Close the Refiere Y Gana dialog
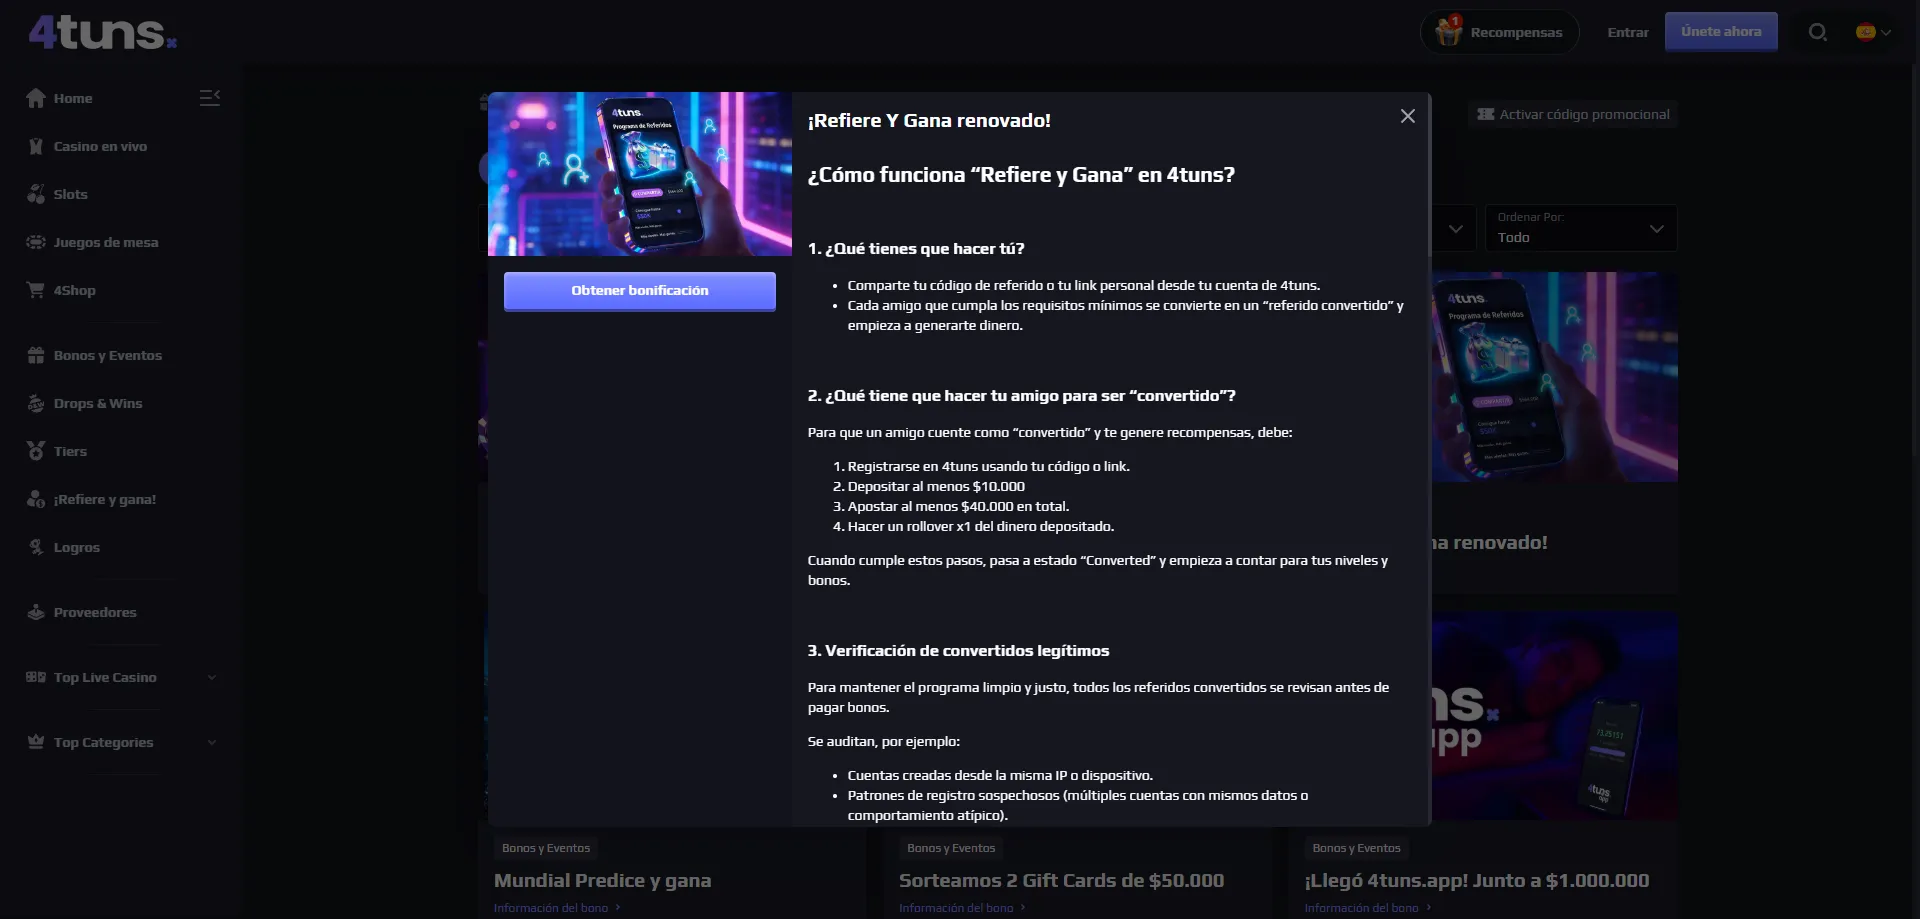1920x919 pixels. coord(1407,116)
